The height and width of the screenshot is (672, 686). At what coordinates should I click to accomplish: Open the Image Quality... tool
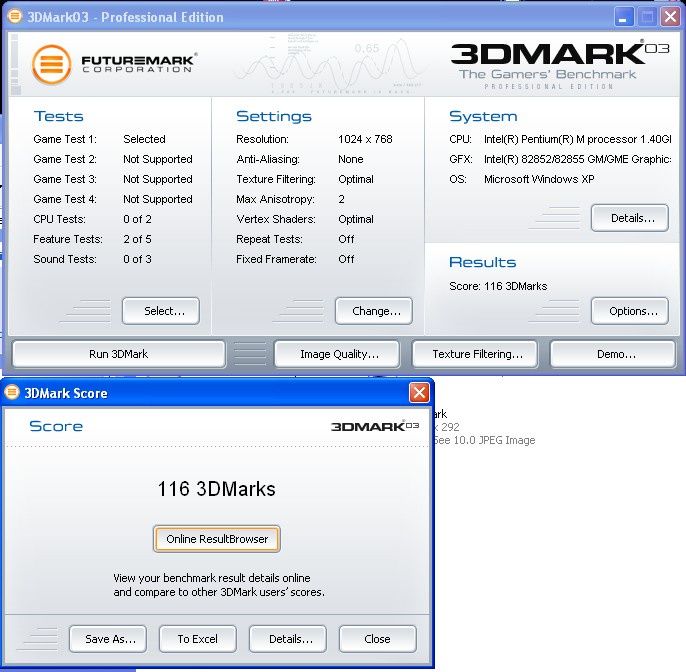click(337, 354)
